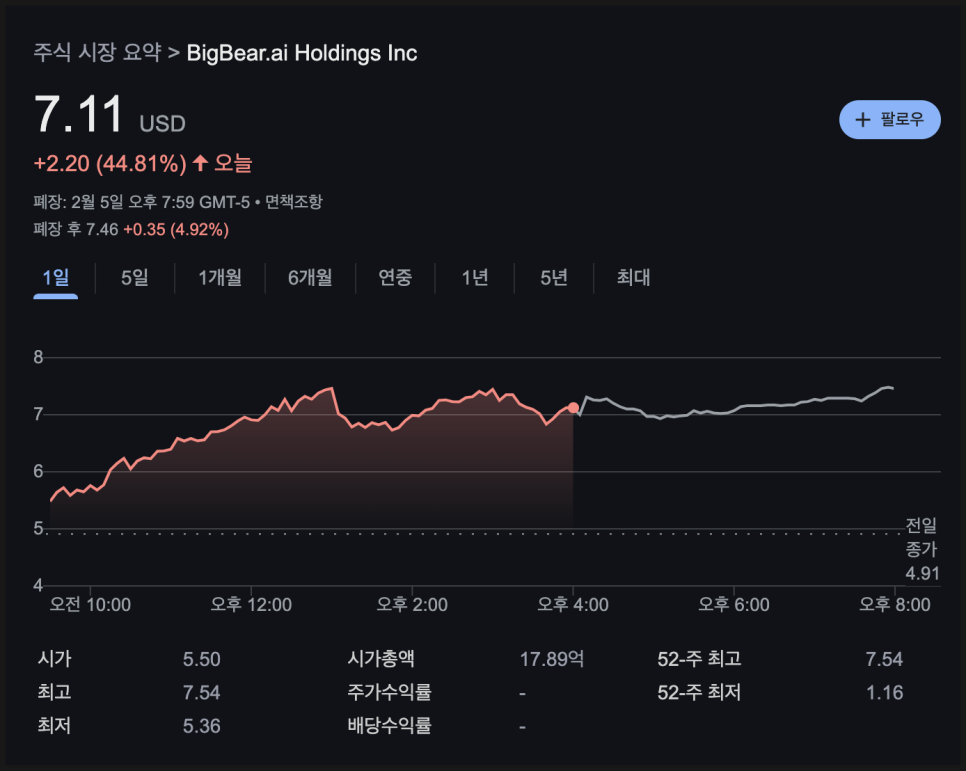
Task: Click the closing price dot on chart
Action: 574,407
